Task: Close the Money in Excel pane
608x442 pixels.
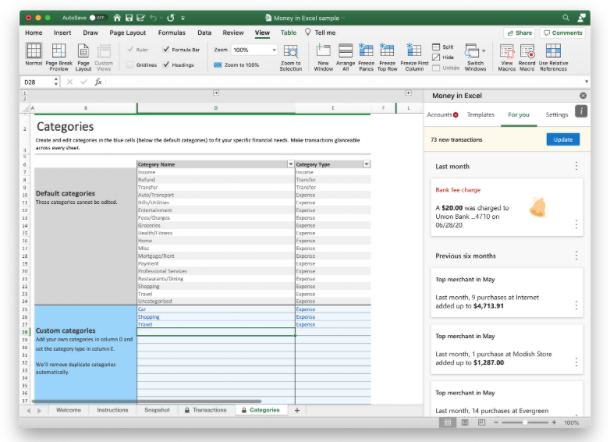Action: coord(583,96)
